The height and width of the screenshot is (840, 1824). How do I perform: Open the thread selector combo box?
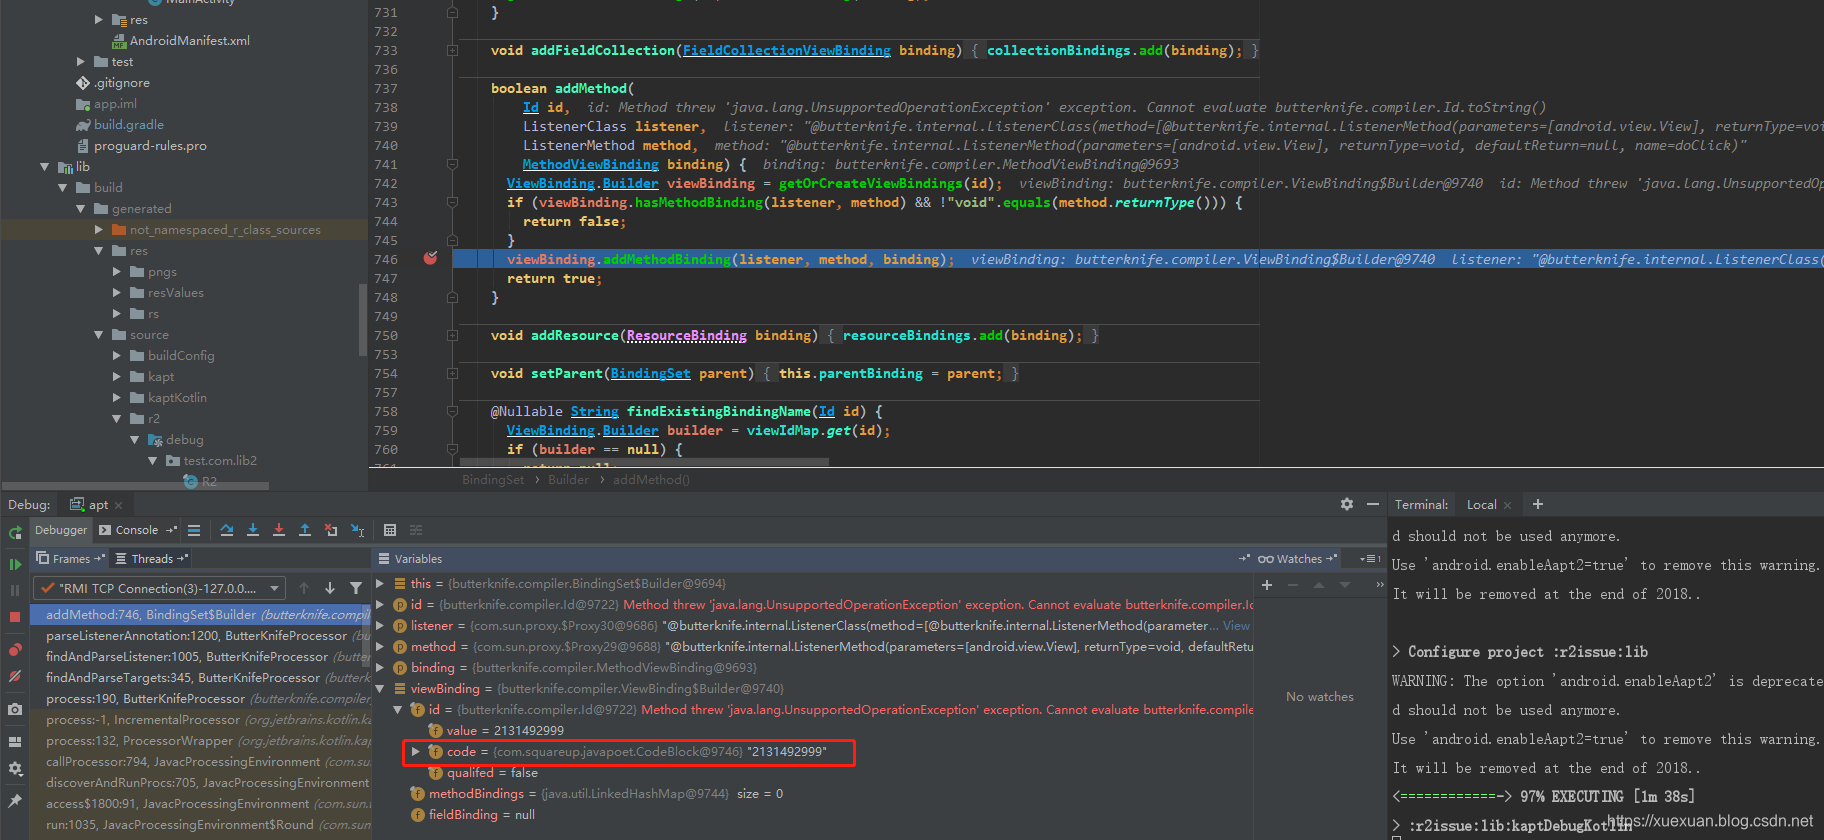coord(159,588)
